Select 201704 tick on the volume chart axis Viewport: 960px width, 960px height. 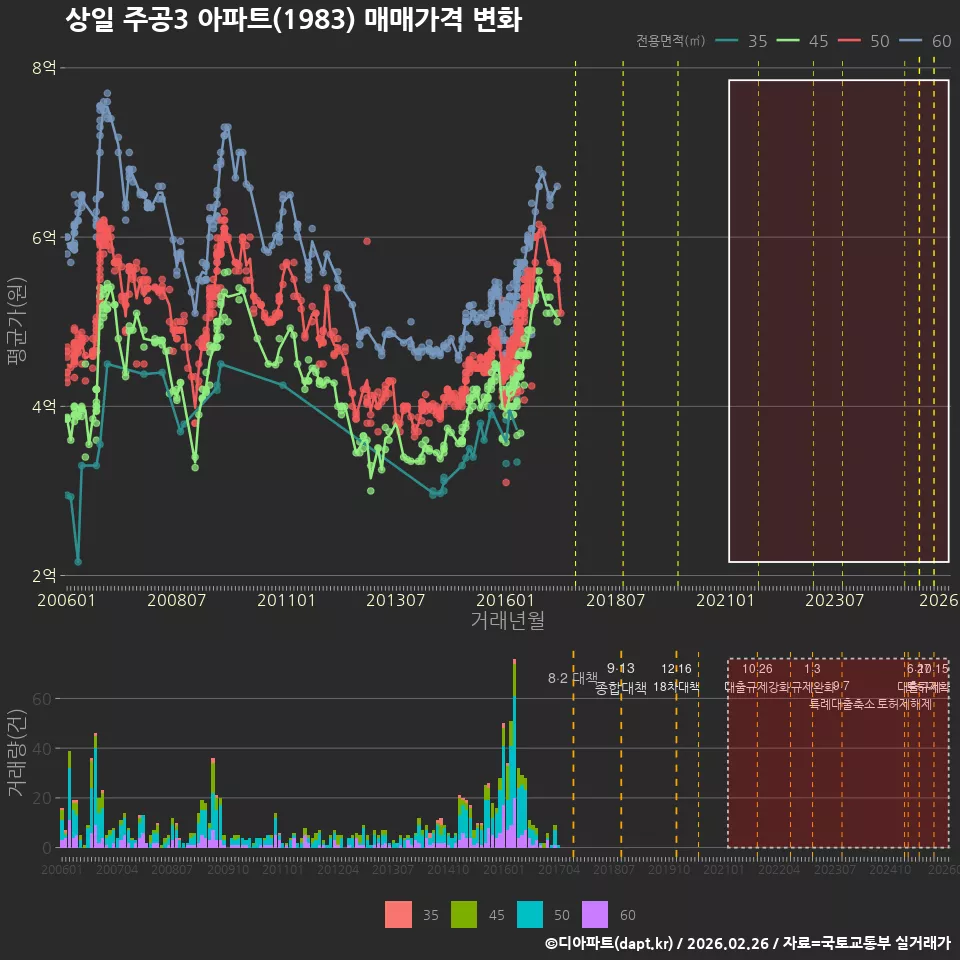click(x=558, y=869)
